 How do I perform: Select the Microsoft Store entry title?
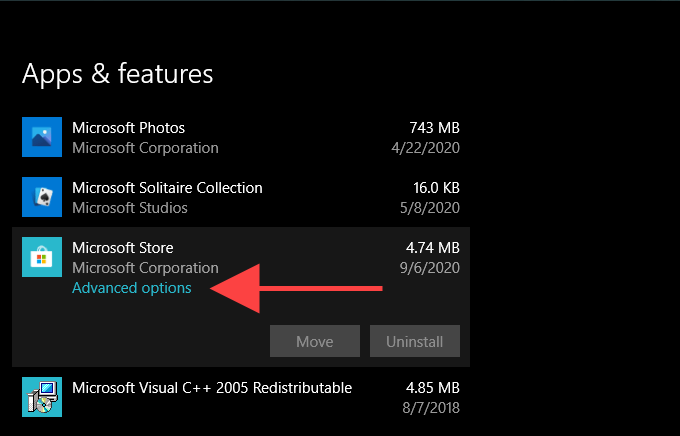pyautogui.click(x=122, y=248)
